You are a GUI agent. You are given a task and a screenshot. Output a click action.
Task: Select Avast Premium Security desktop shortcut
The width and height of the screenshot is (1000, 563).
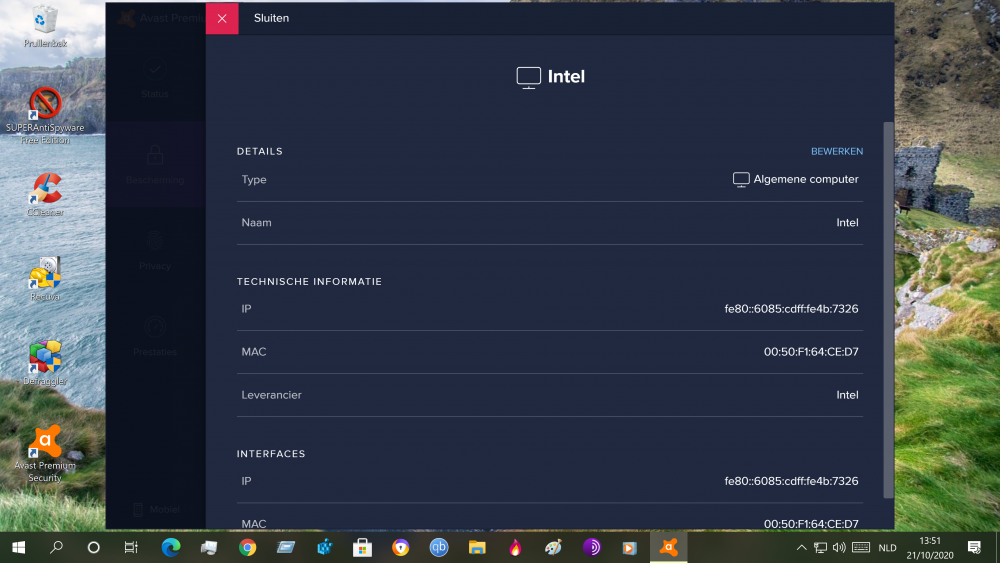[45, 453]
